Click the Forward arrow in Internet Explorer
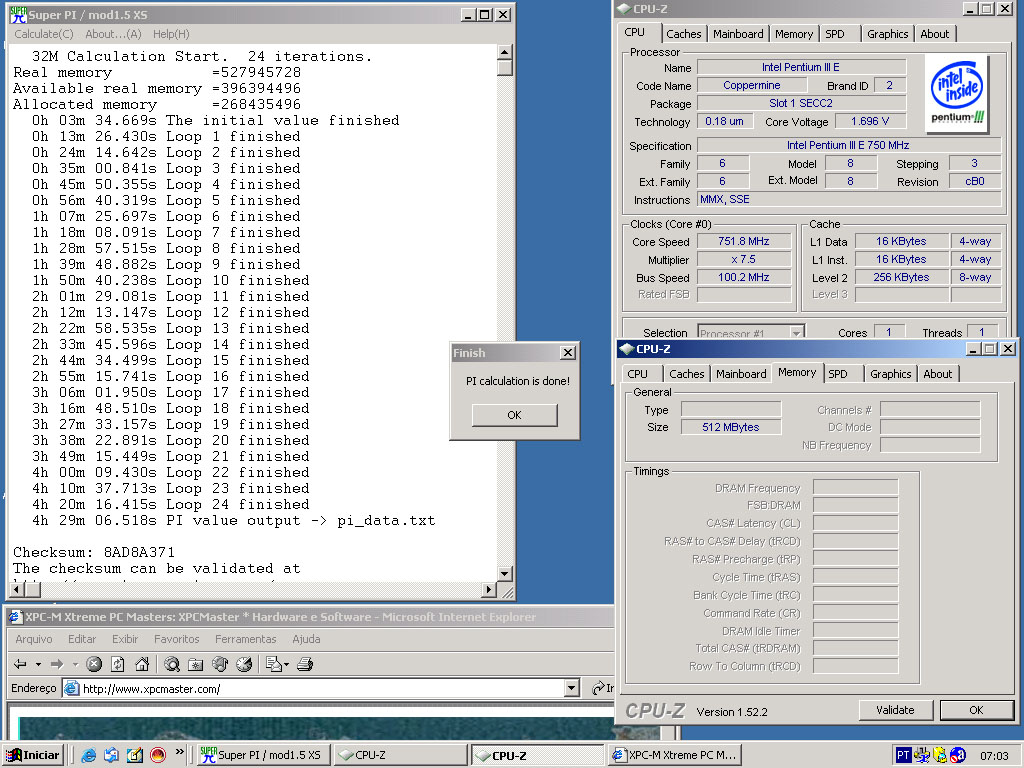1024x768 pixels. click(x=57, y=664)
